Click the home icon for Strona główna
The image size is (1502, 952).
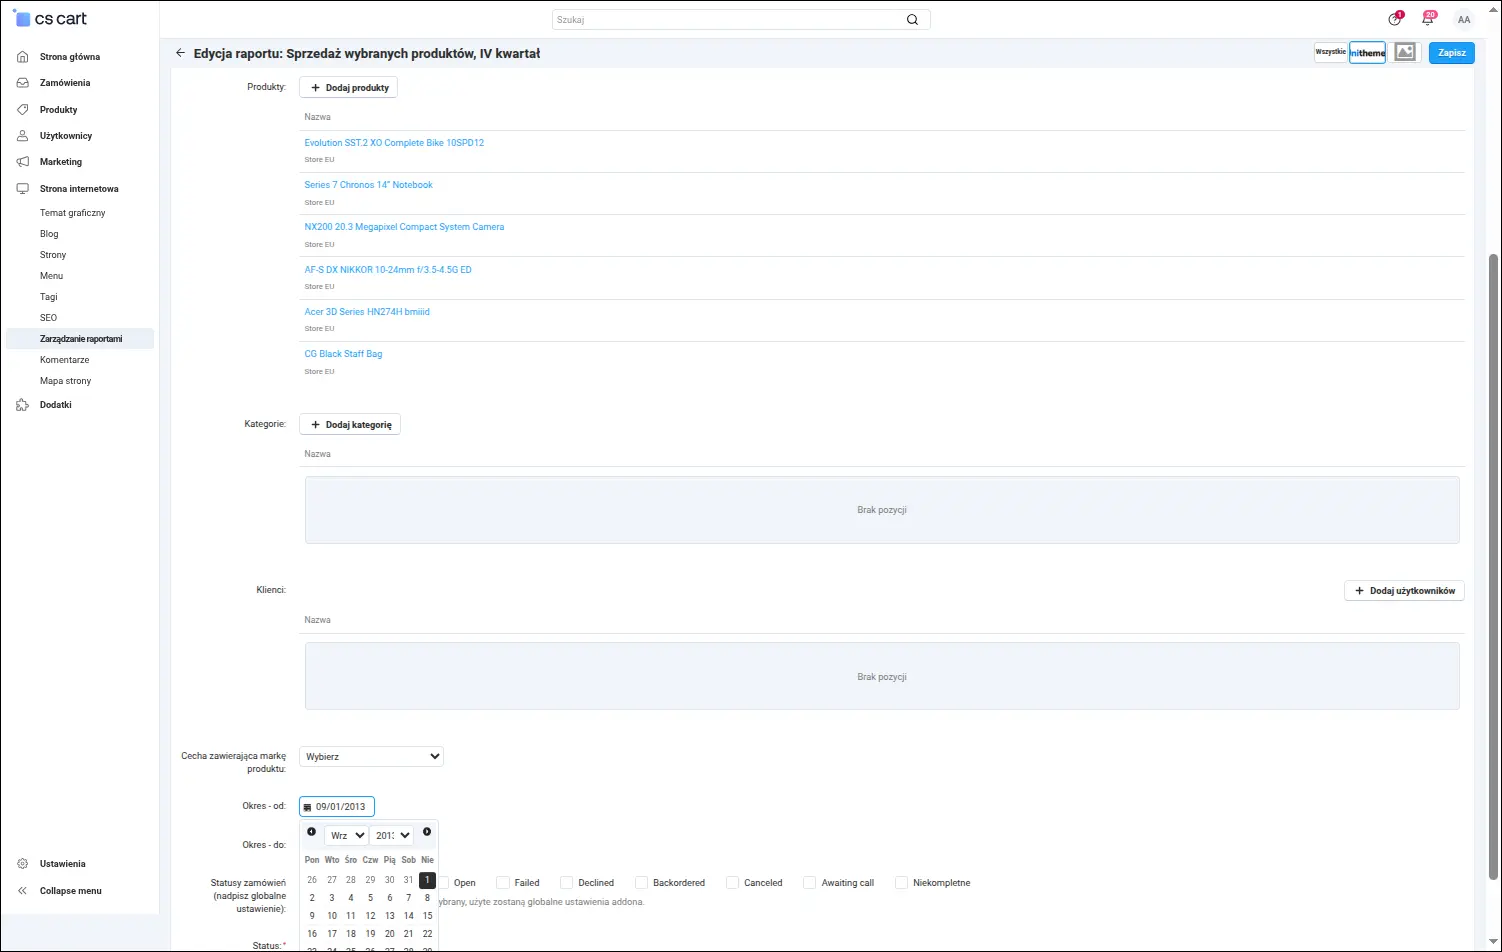(23, 57)
